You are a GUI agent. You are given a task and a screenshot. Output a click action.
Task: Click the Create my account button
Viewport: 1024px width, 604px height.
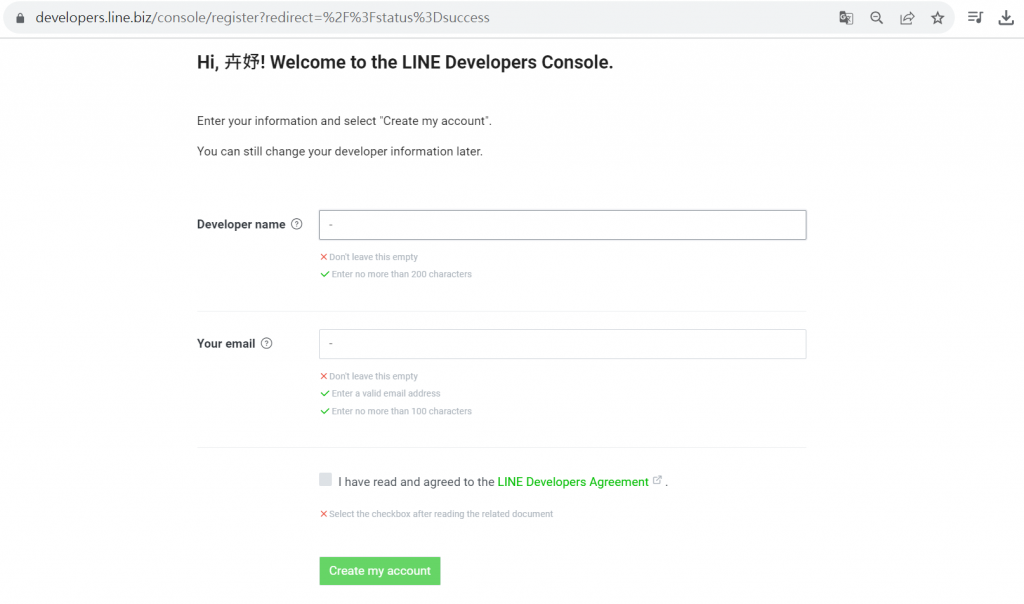(379, 571)
